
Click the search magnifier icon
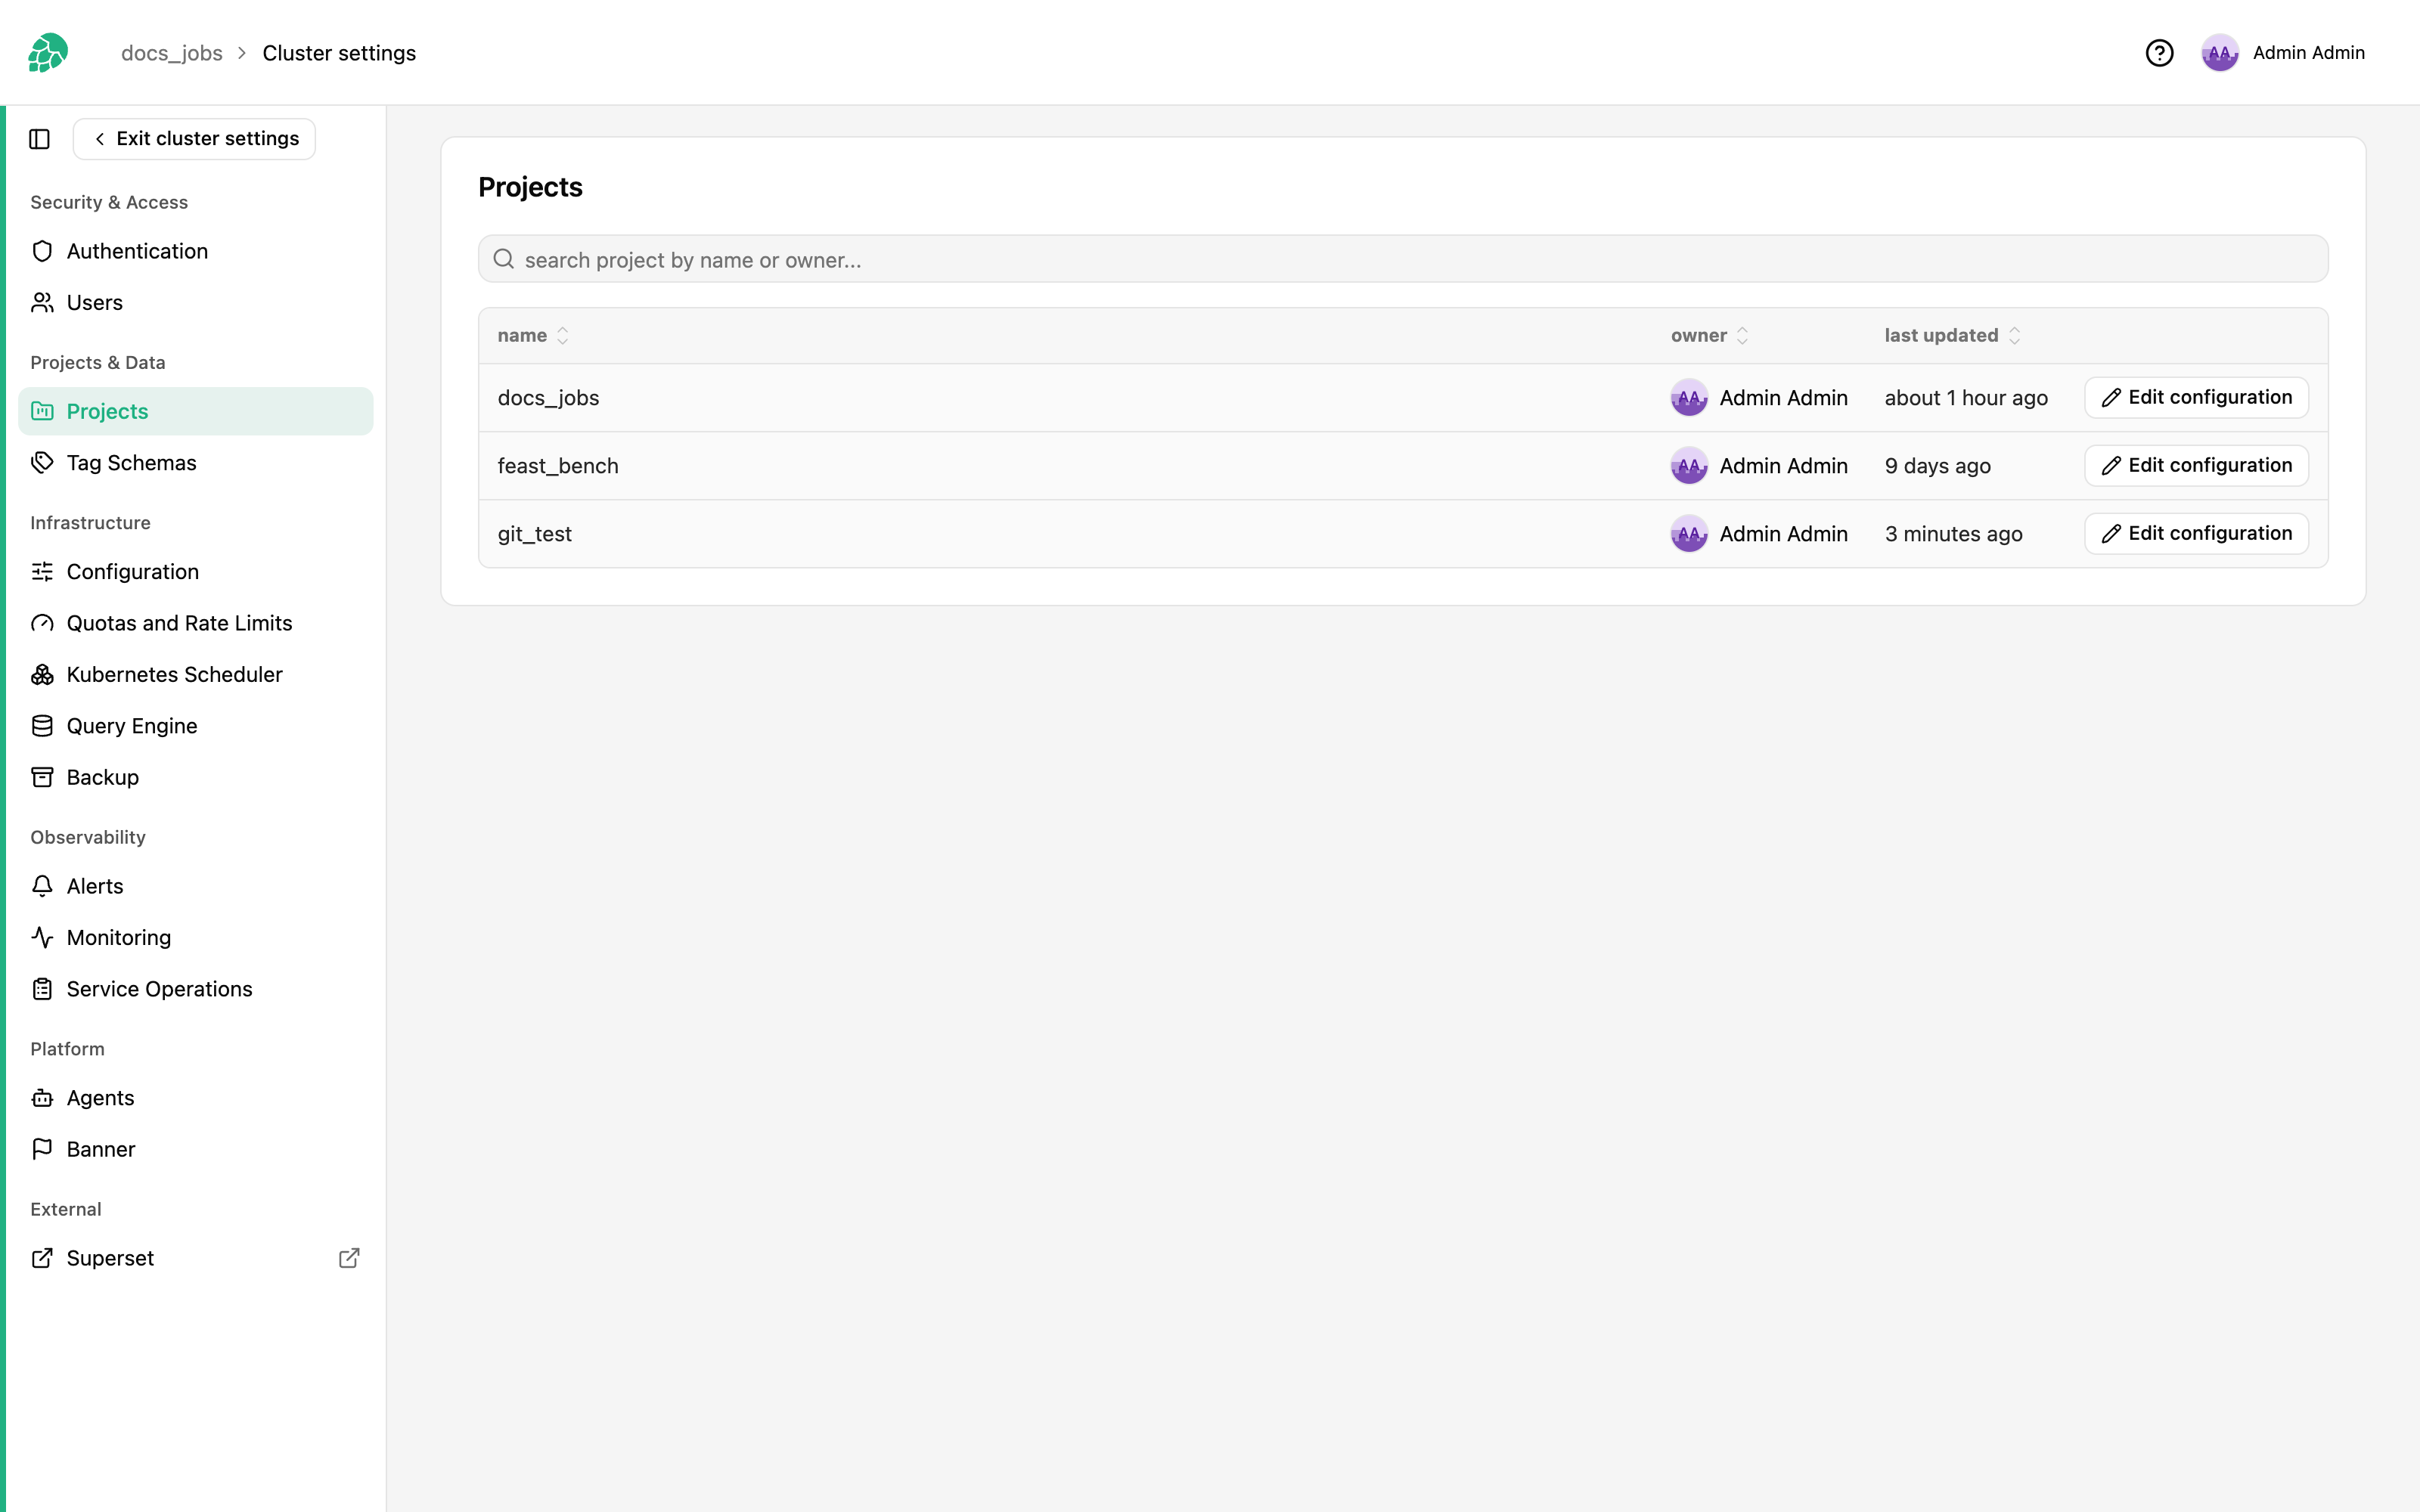point(504,260)
